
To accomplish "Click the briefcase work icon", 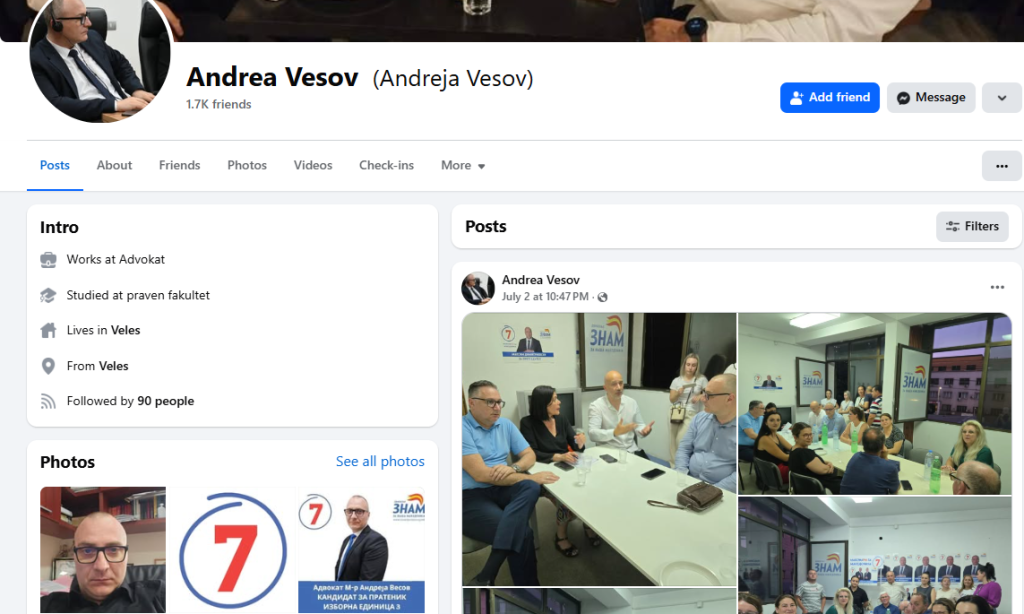I will coord(48,260).
